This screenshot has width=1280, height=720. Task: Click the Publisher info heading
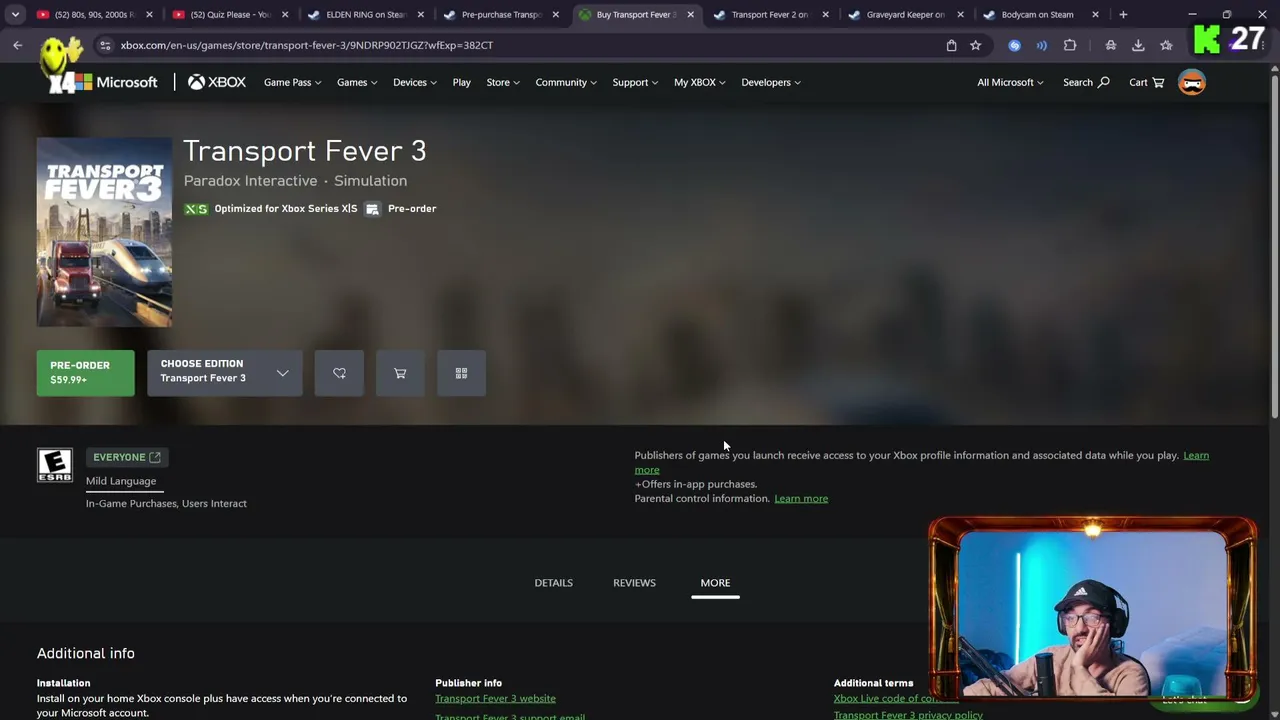(468, 683)
